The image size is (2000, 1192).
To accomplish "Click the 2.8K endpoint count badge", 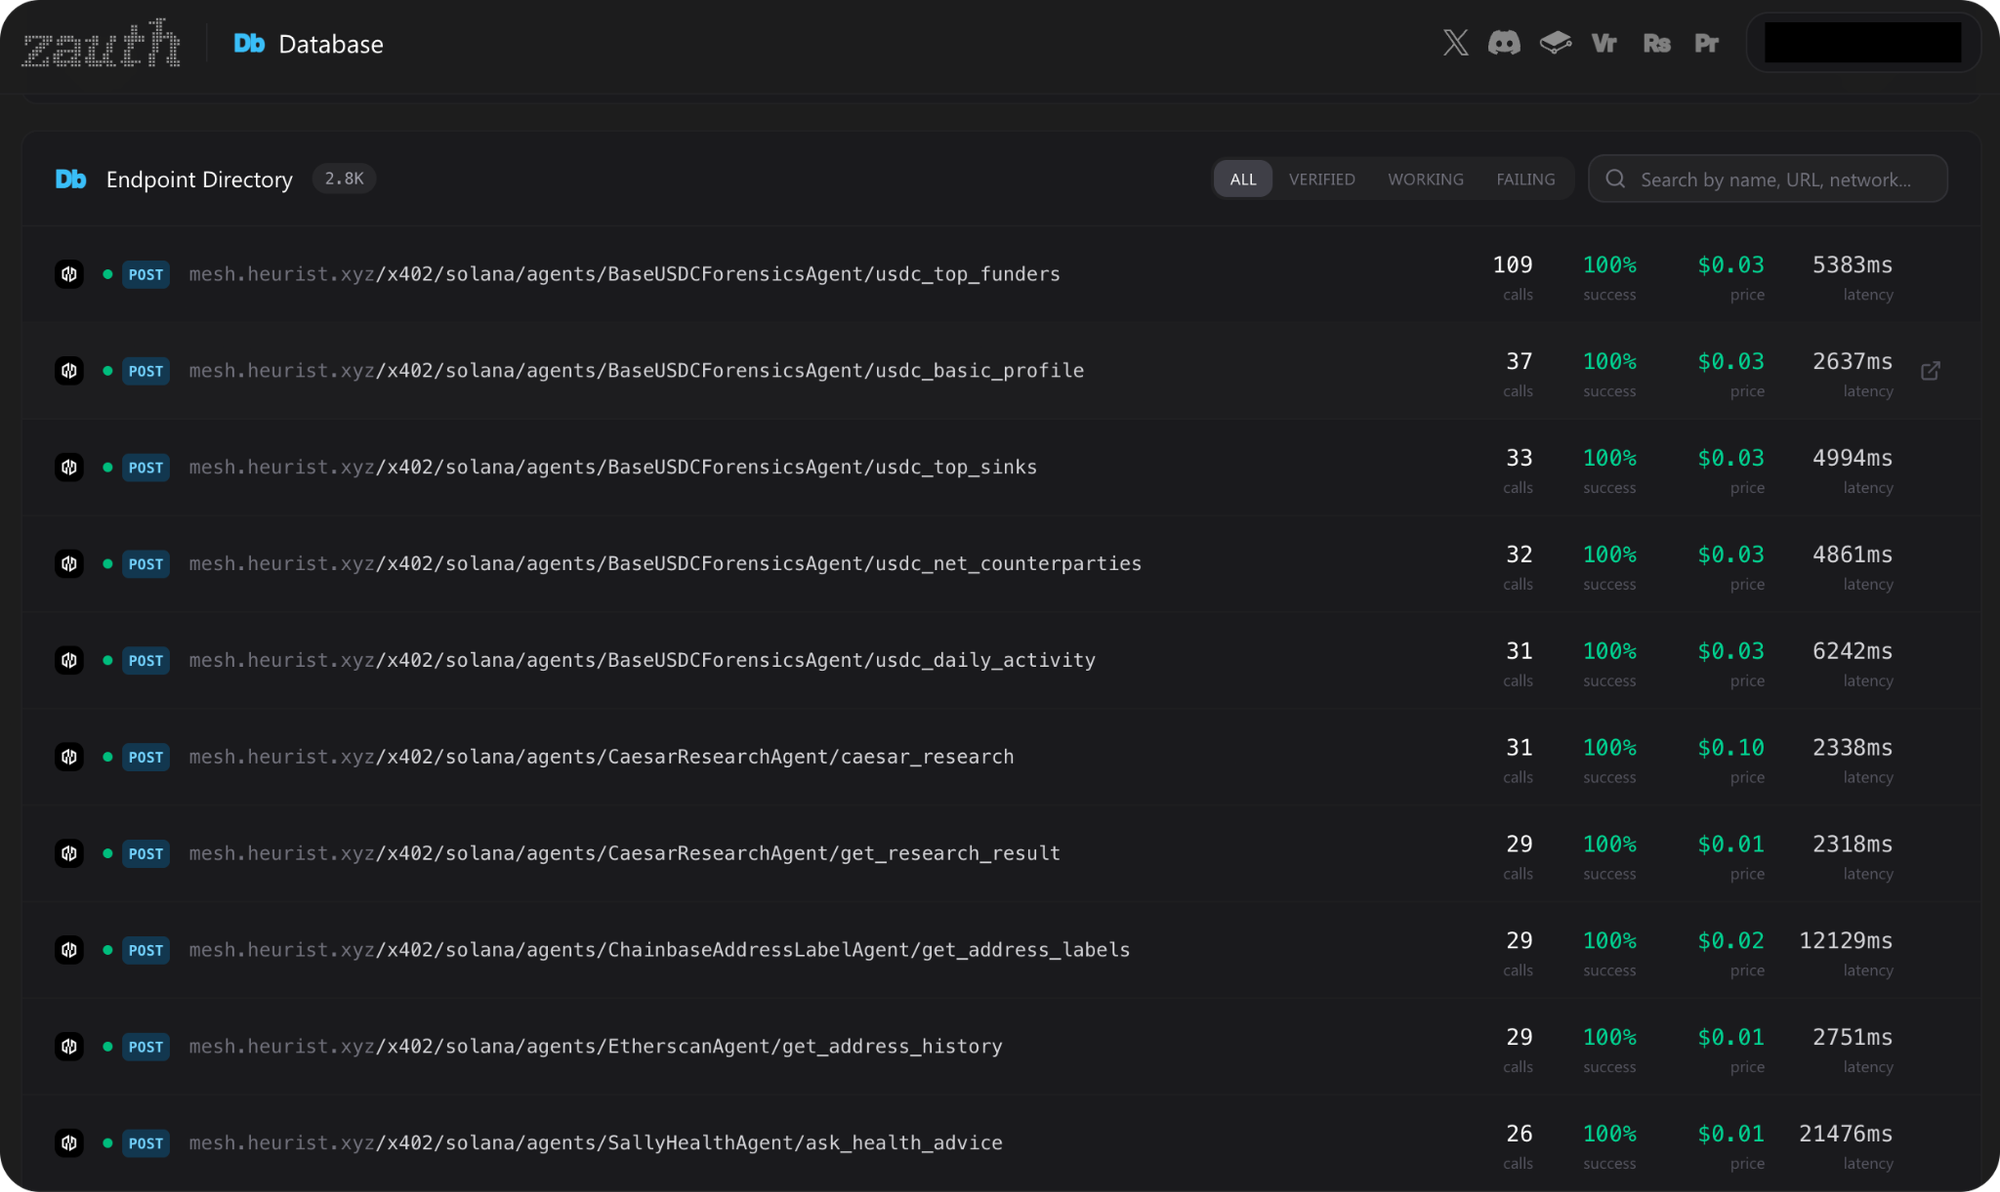I will (x=344, y=178).
